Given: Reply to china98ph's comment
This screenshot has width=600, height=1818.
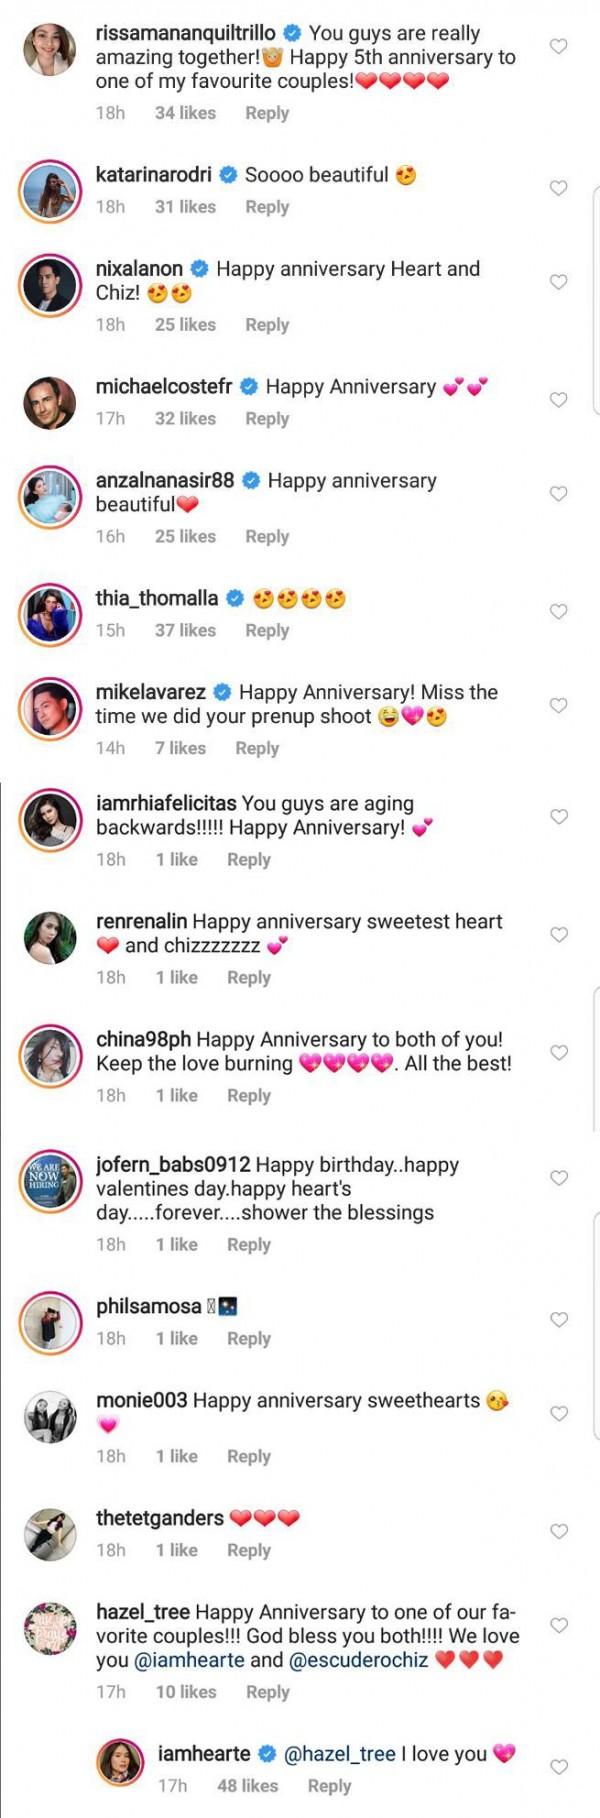Looking at the screenshot, I should (x=249, y=1096).
